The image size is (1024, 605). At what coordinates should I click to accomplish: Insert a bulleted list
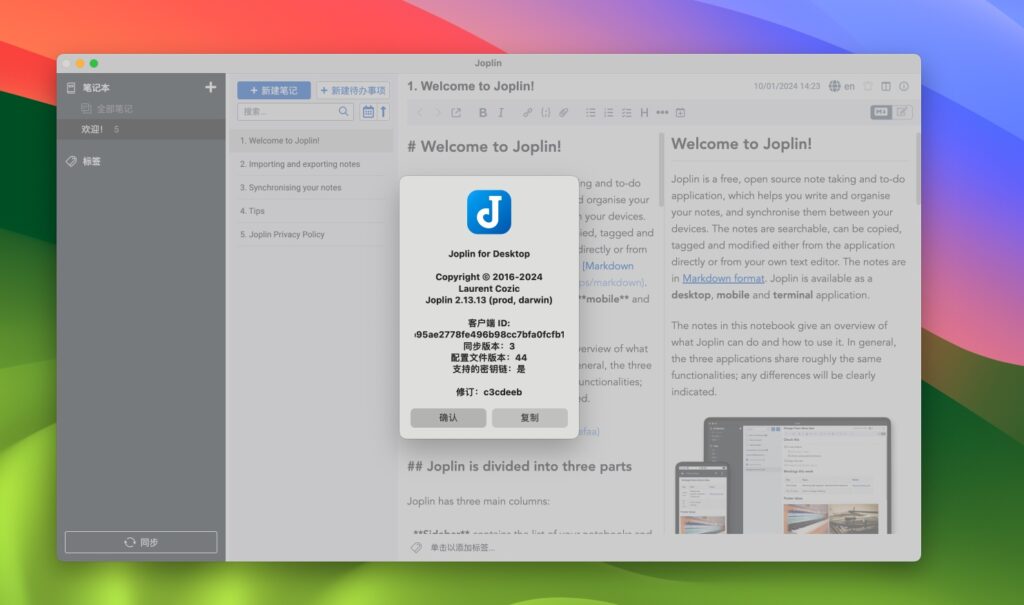click(x=590, y=112)
